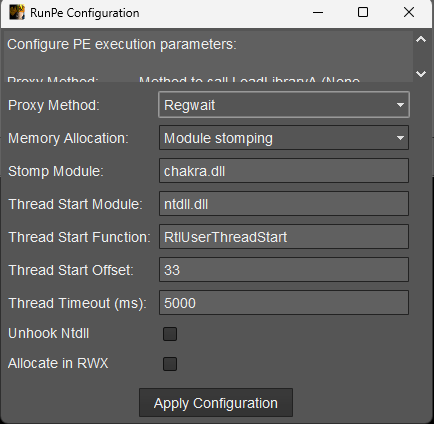Minimize the RunPe Configuration window

pos(318,13)
